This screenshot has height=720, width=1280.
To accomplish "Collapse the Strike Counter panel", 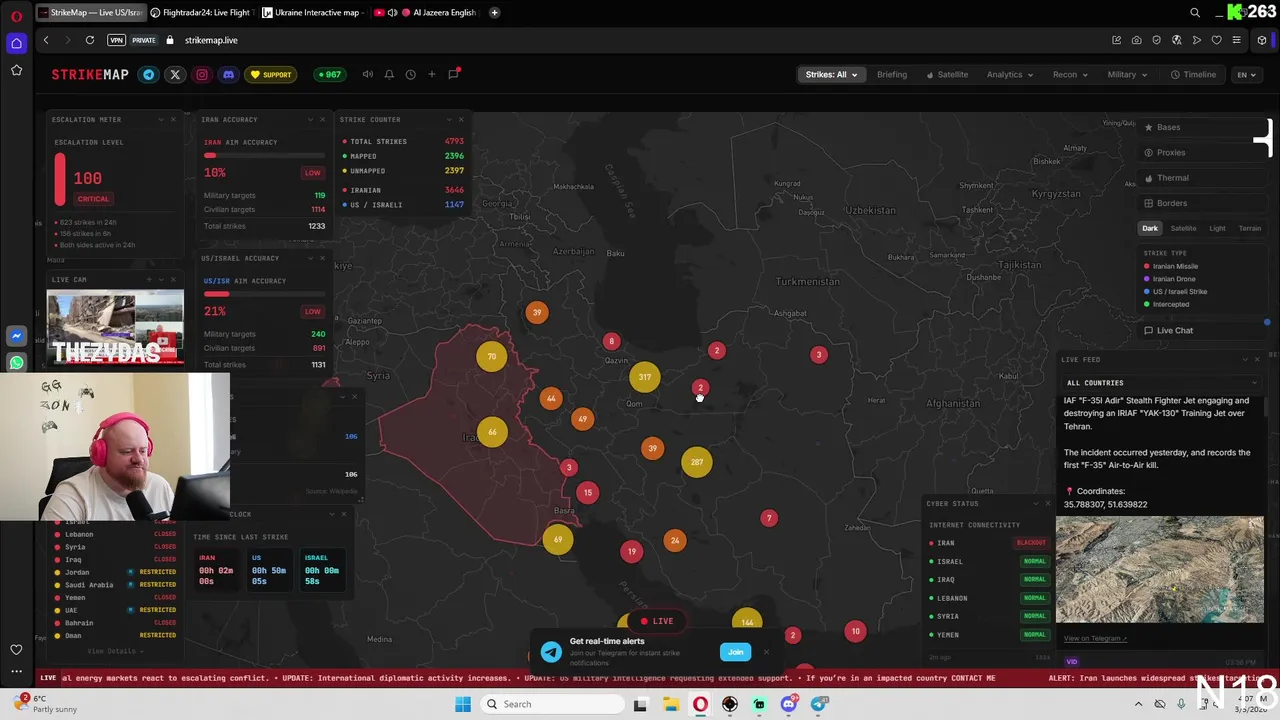I will (x=449, y=119).
